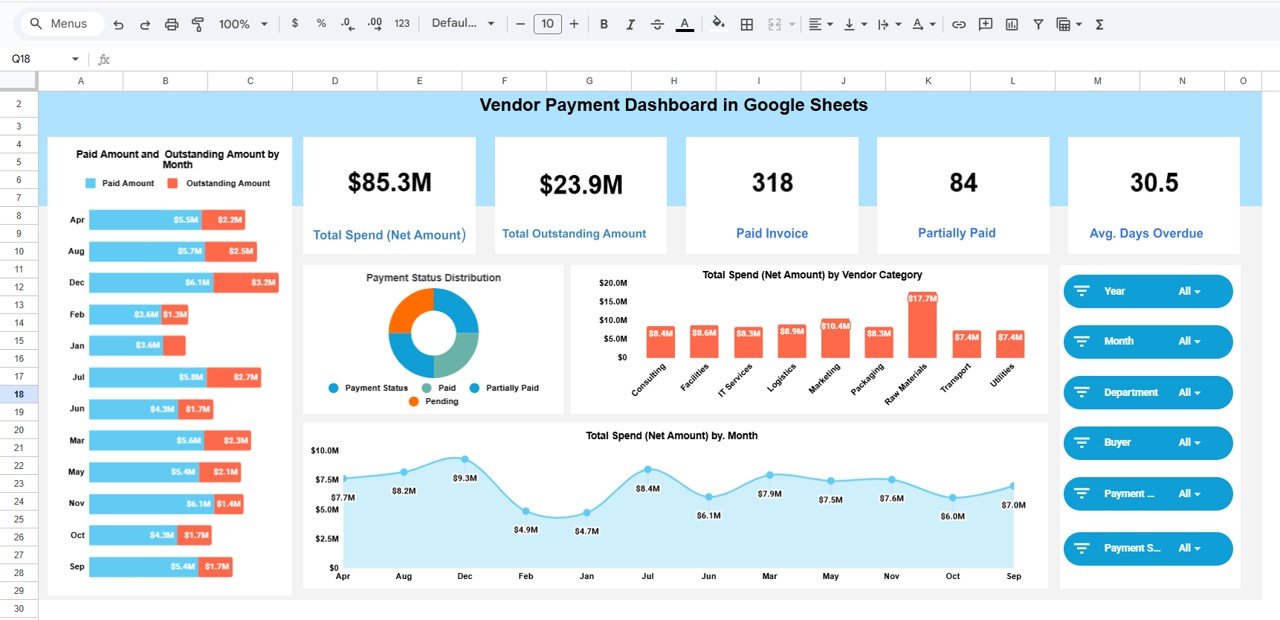This screenshot has height=620, width=1280.
Task: Click the Print icon
Action: (171, 24)
